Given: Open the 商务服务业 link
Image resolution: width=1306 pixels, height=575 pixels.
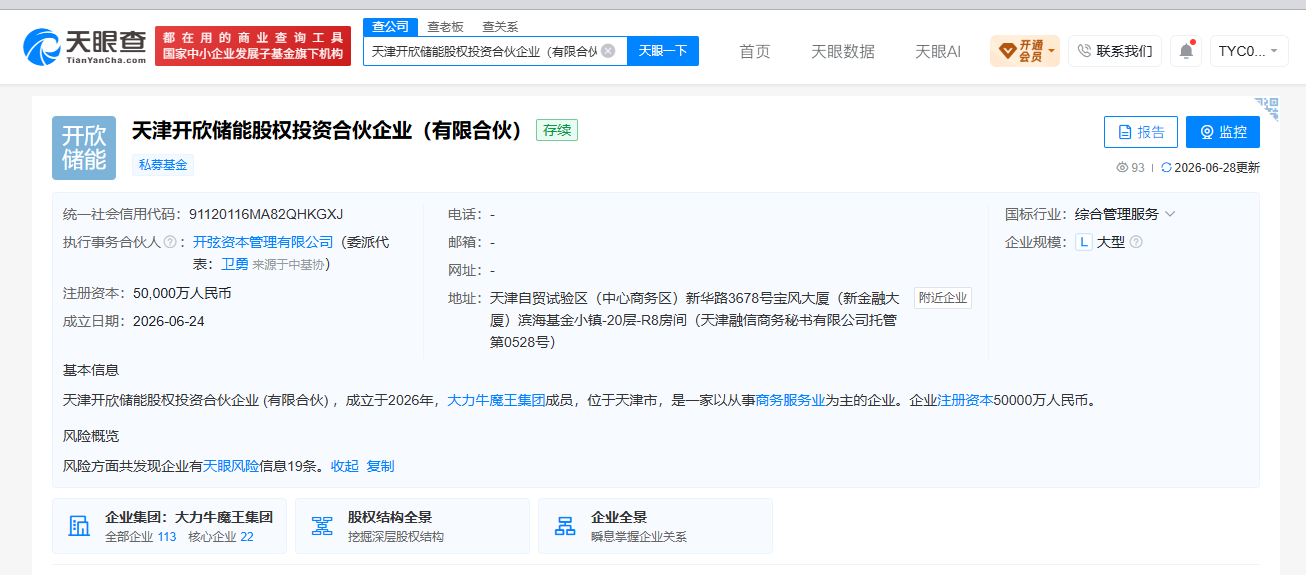Looking at the screenshot, I should click(x=790, y=400).
